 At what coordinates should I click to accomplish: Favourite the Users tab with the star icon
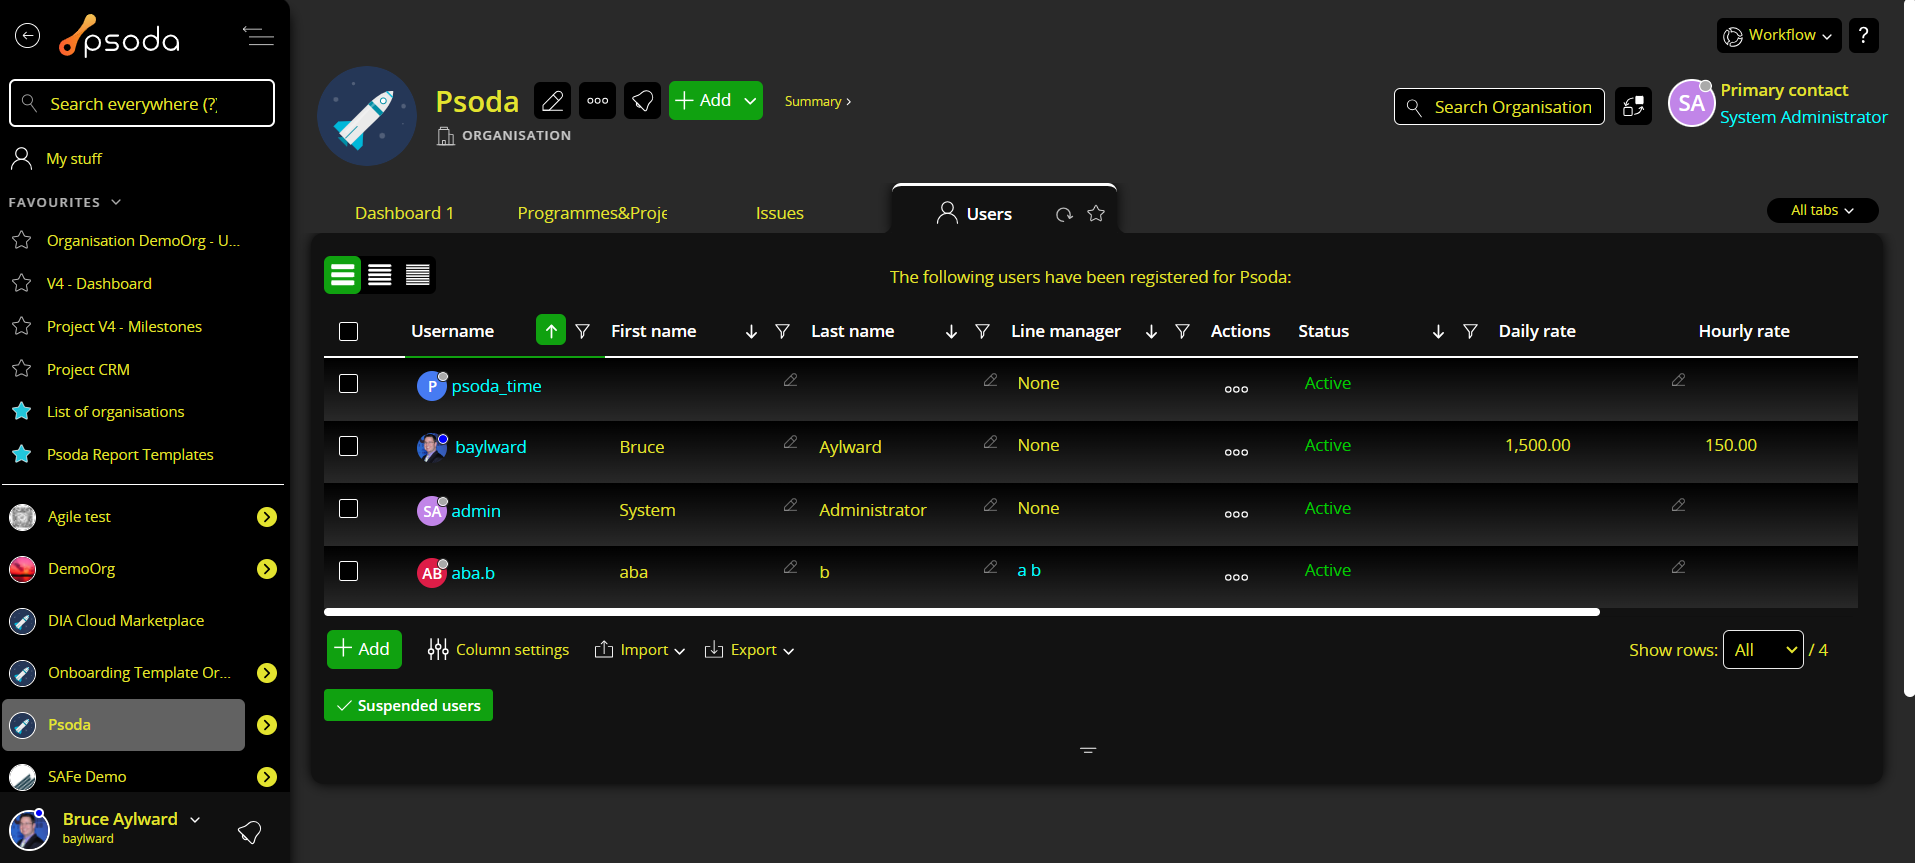pos(1096,213)
